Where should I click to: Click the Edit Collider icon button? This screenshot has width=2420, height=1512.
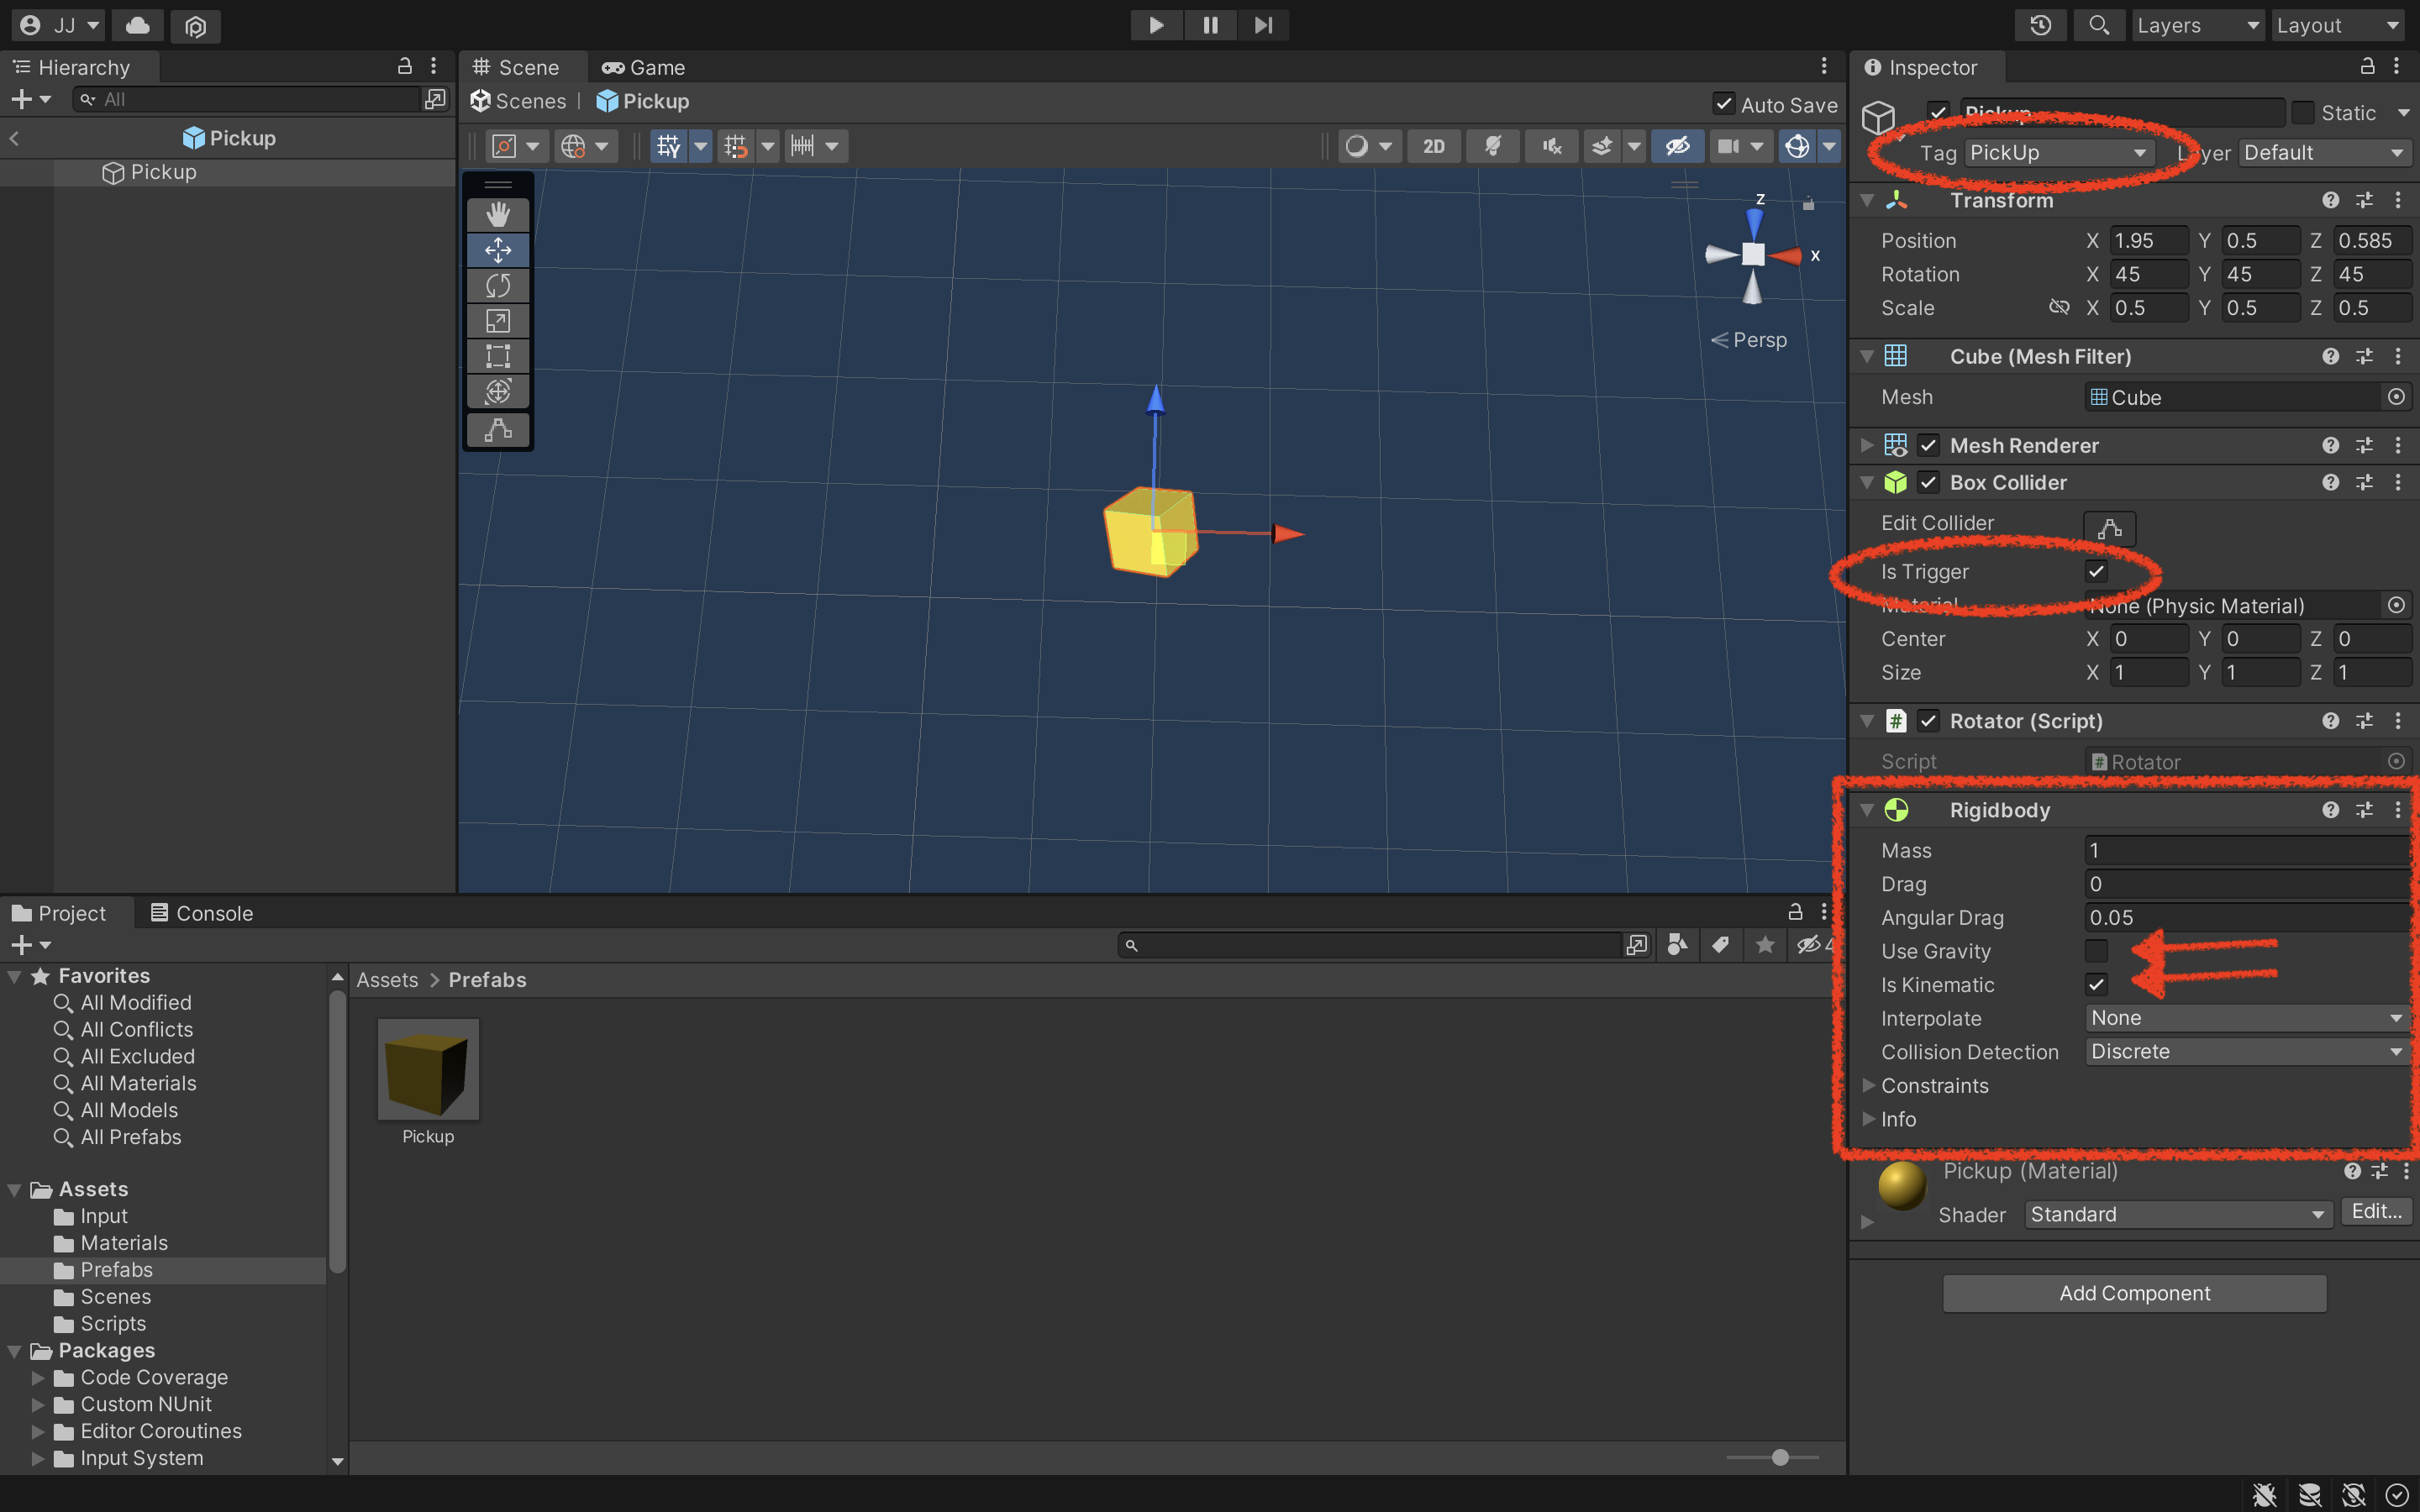tap(2109, 528)
